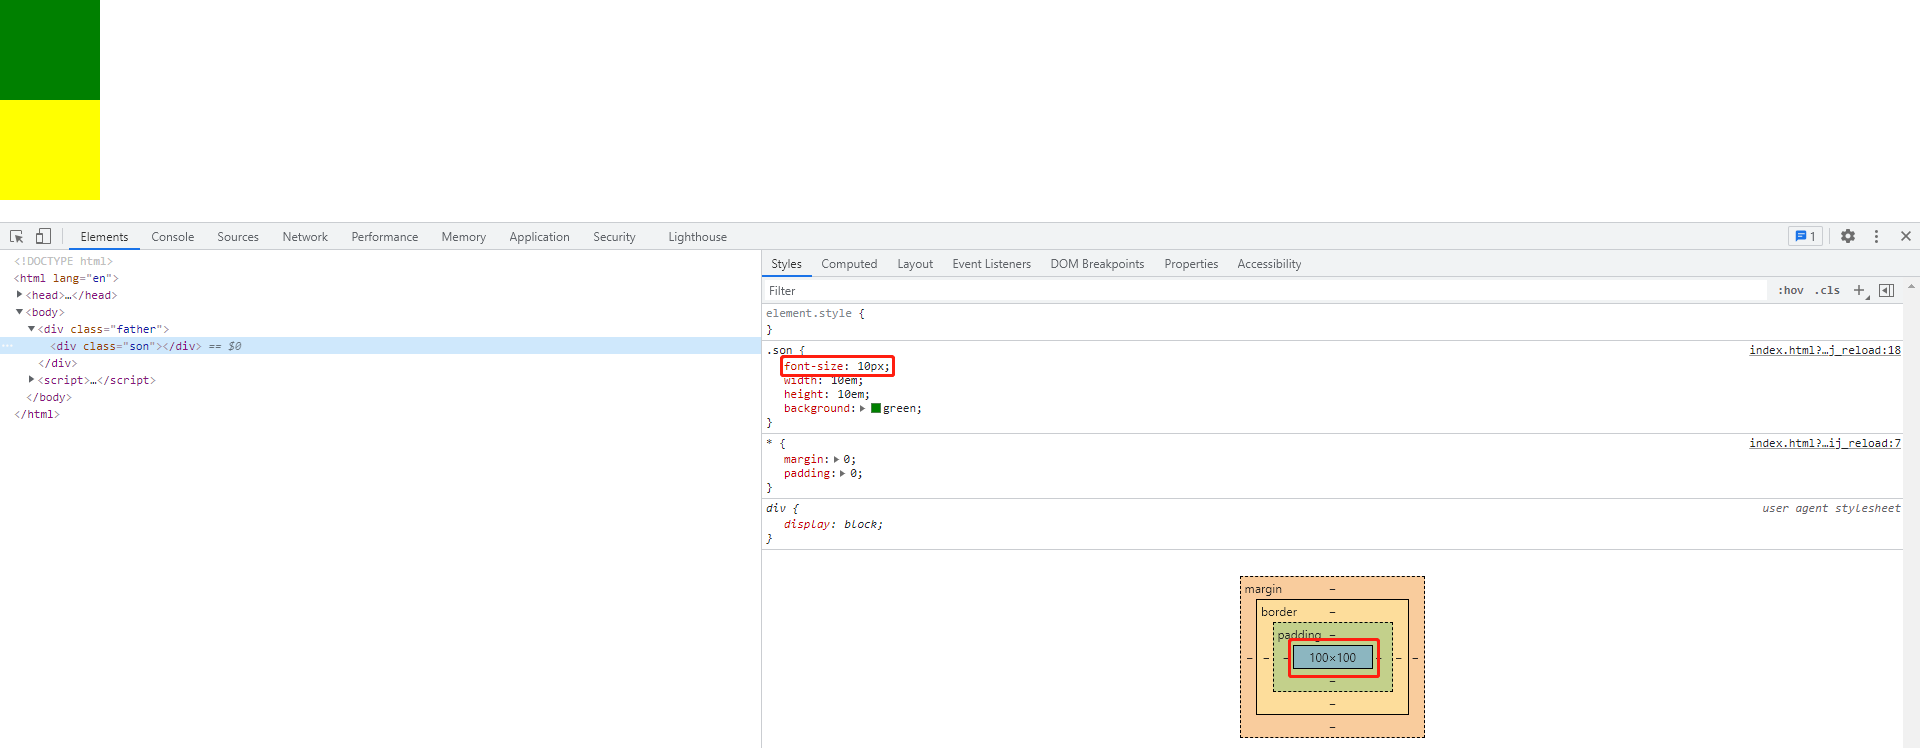
Task: Click the padding label in box model
Action: coord(1299,635)
